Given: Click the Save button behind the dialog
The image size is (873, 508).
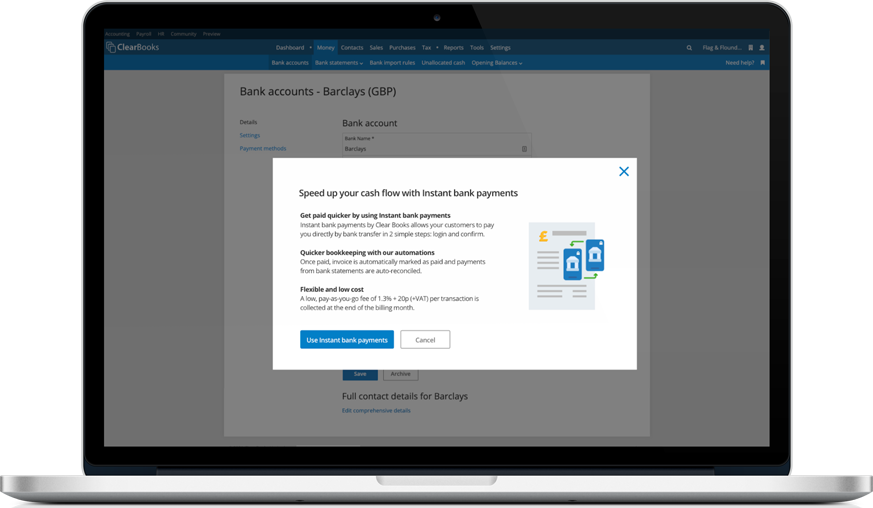Looking at the screenshot, I should tap(360, 374).
